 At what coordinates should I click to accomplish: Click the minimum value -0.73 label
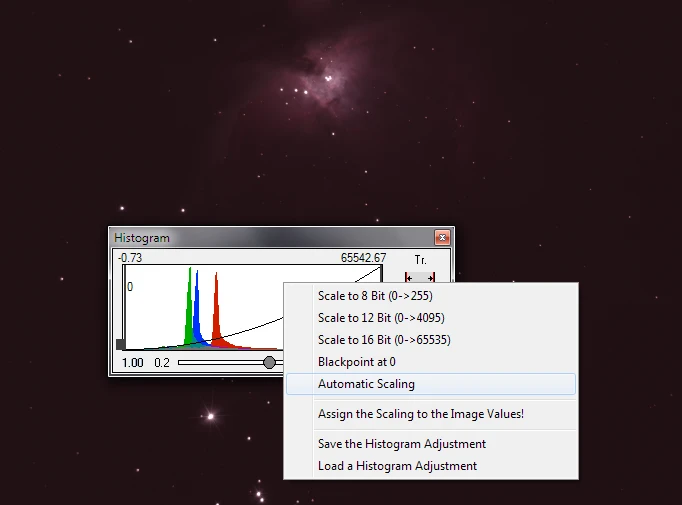[129, 258]
